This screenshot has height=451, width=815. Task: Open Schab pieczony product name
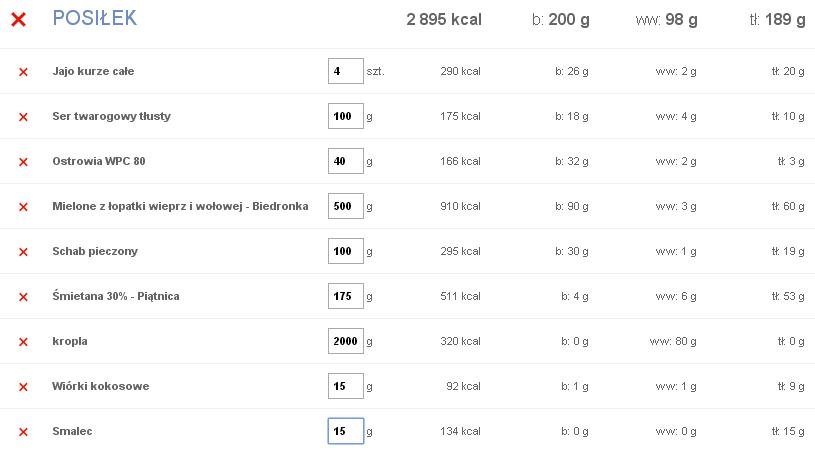click(x=95, y=251)
